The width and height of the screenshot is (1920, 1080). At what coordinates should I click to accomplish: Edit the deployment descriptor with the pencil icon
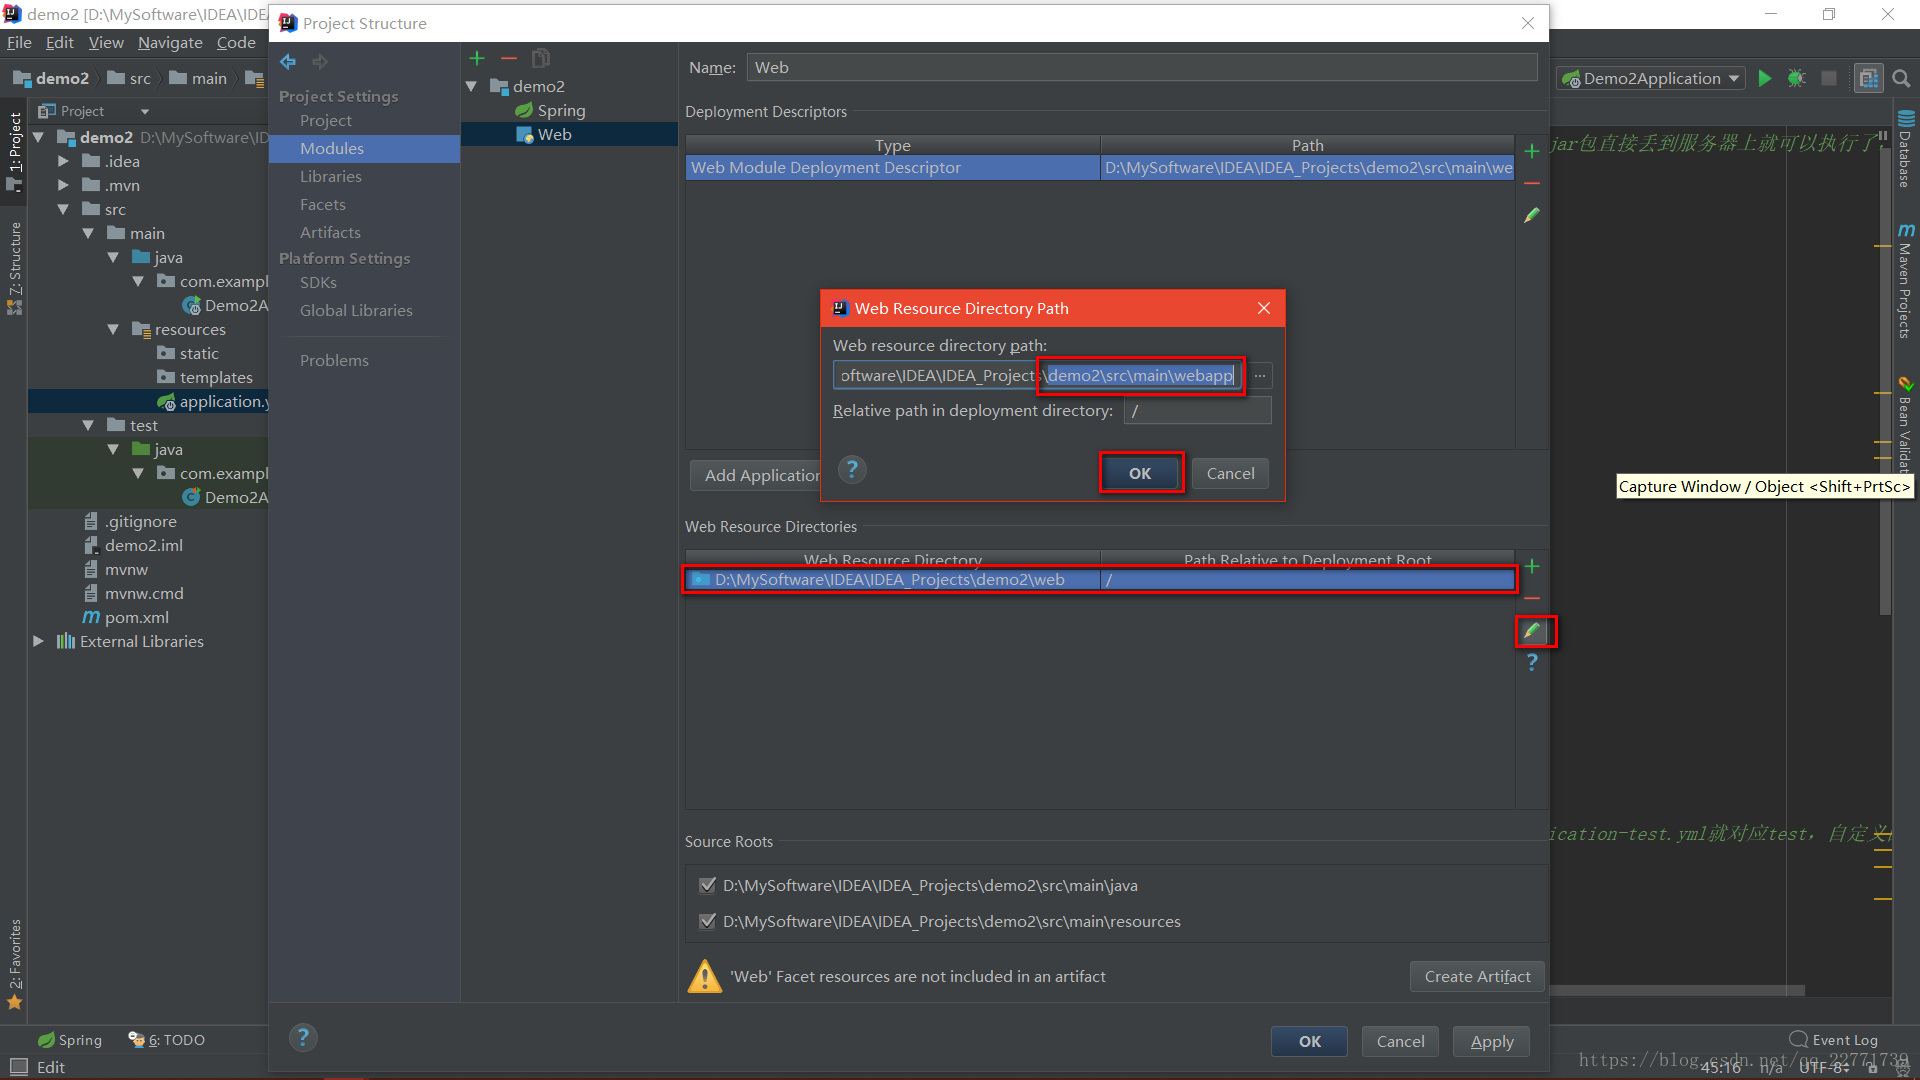pos(1531,215)
